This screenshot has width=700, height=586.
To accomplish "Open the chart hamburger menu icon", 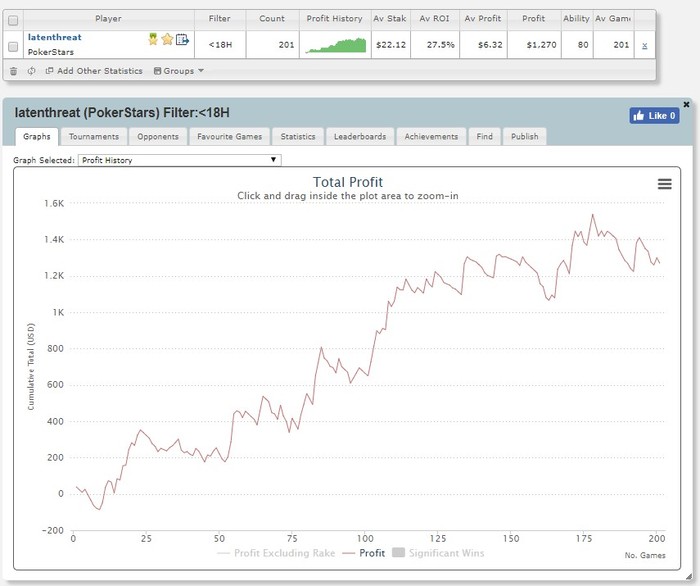I will click(665, 184).
